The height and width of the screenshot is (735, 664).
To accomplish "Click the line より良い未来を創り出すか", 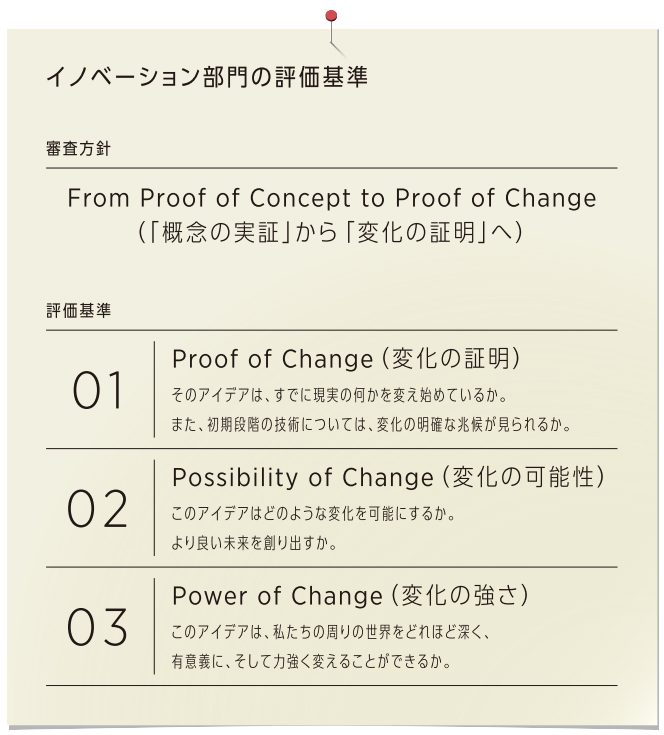I will point(254,543).
